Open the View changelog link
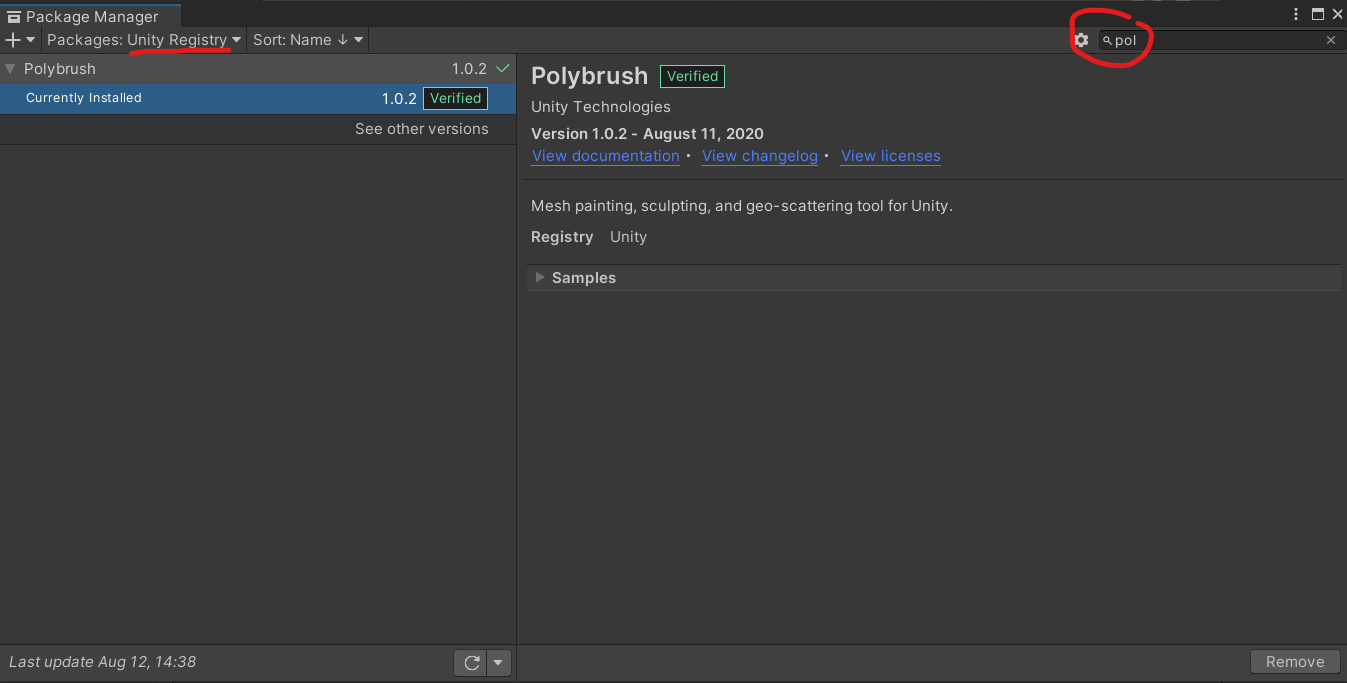The image size is (1347, 683). click(759, 156)
